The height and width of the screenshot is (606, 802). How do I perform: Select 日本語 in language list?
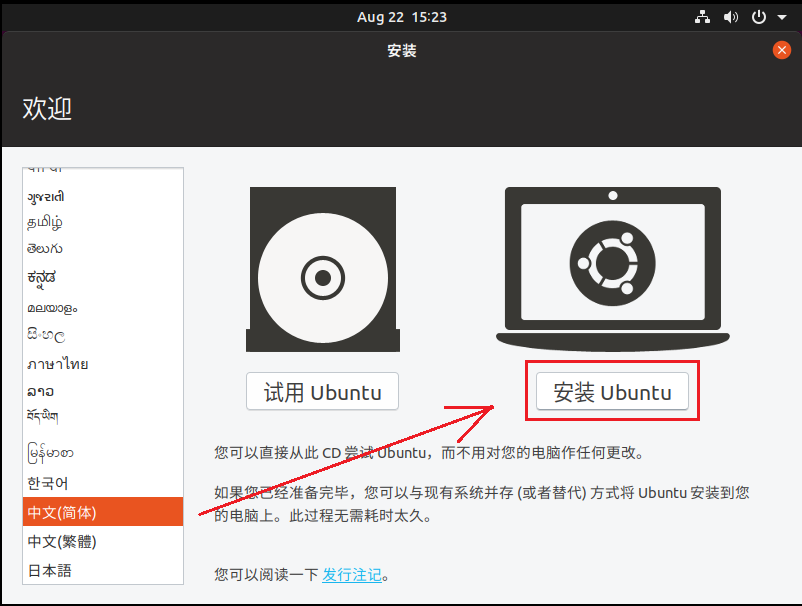pyautogui.click(x=103, y=570)
